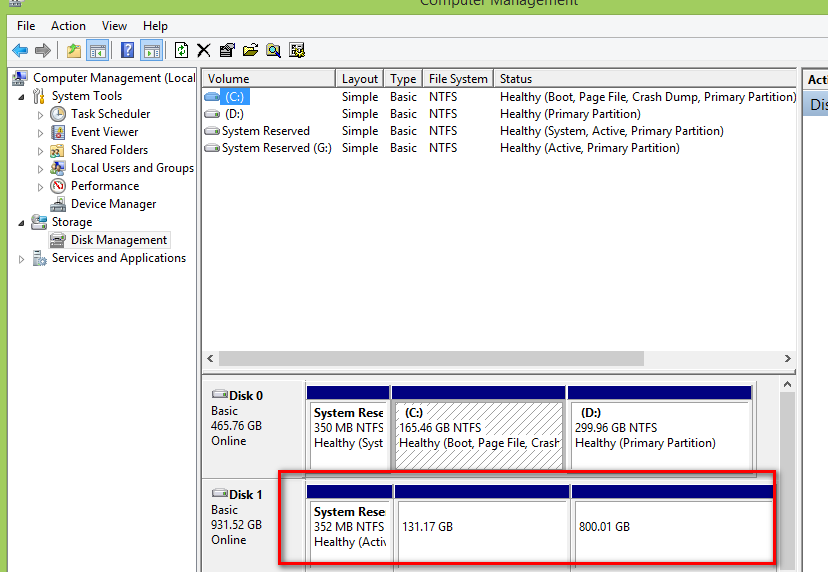Sort by the Type column header
This screenshot has height=572, width=828.
[x=403, y=79]
